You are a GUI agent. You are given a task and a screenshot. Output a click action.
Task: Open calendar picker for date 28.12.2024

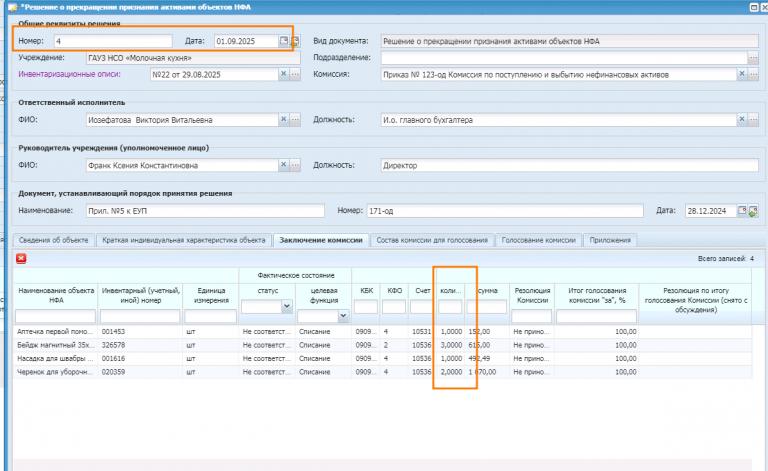point(742,211)
